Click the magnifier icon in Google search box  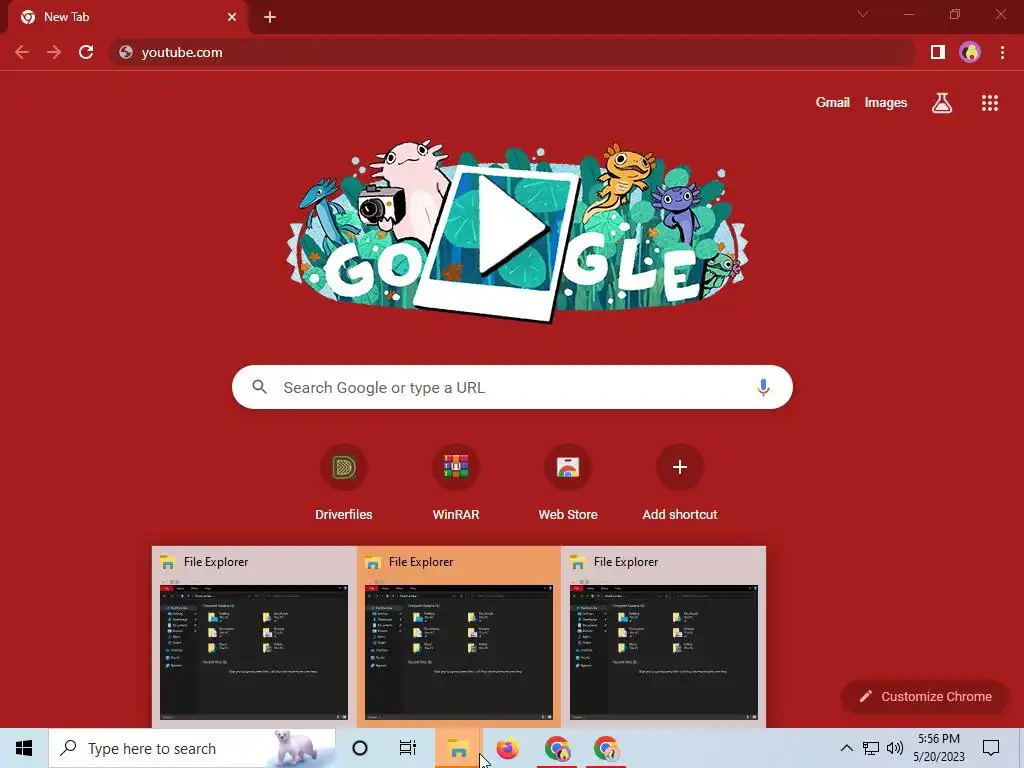(260, 387)
